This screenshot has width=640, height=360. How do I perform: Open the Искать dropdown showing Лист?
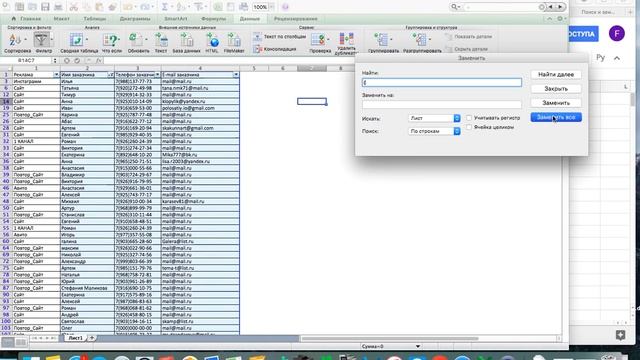434,118
